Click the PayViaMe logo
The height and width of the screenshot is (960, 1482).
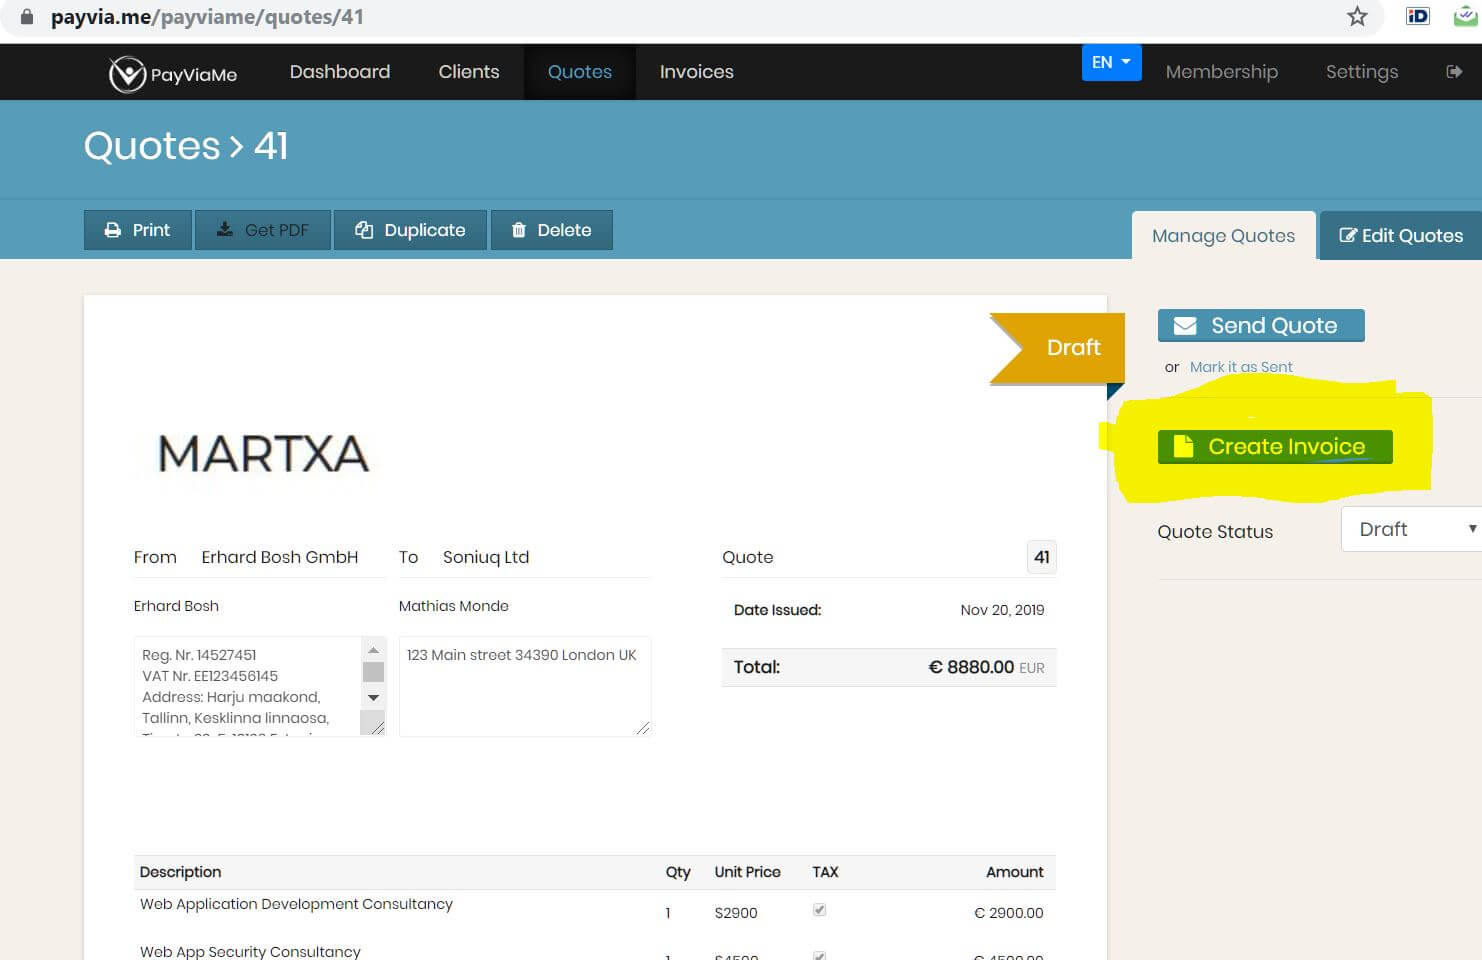[x=173, y=73]
